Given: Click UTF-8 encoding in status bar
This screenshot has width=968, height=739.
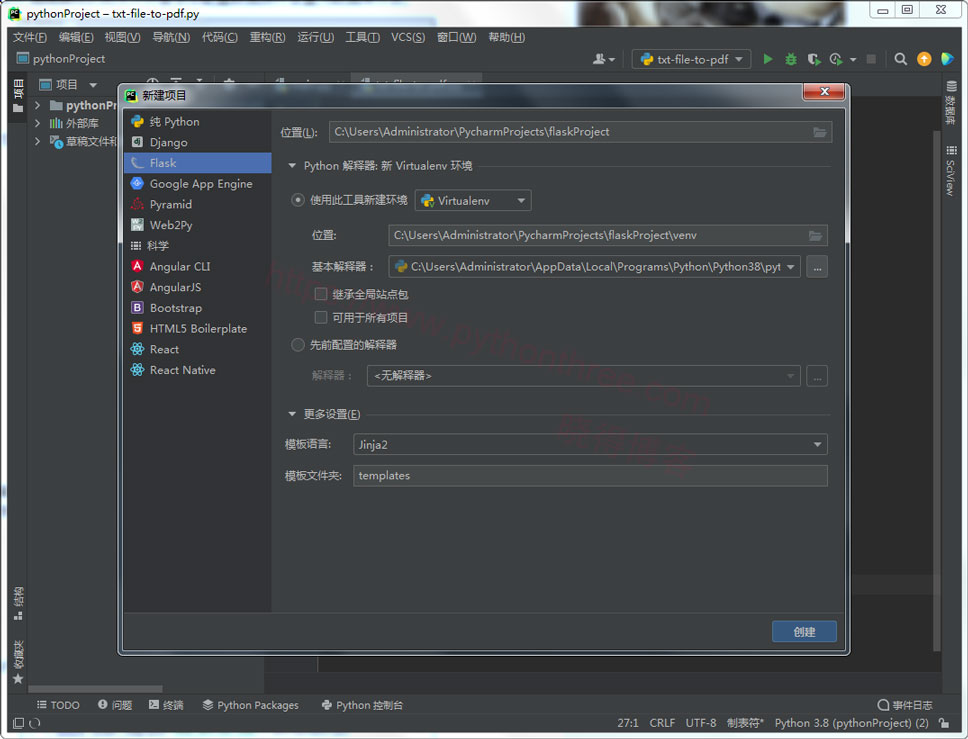Looking at the screenshot, I should pos(701,723).
